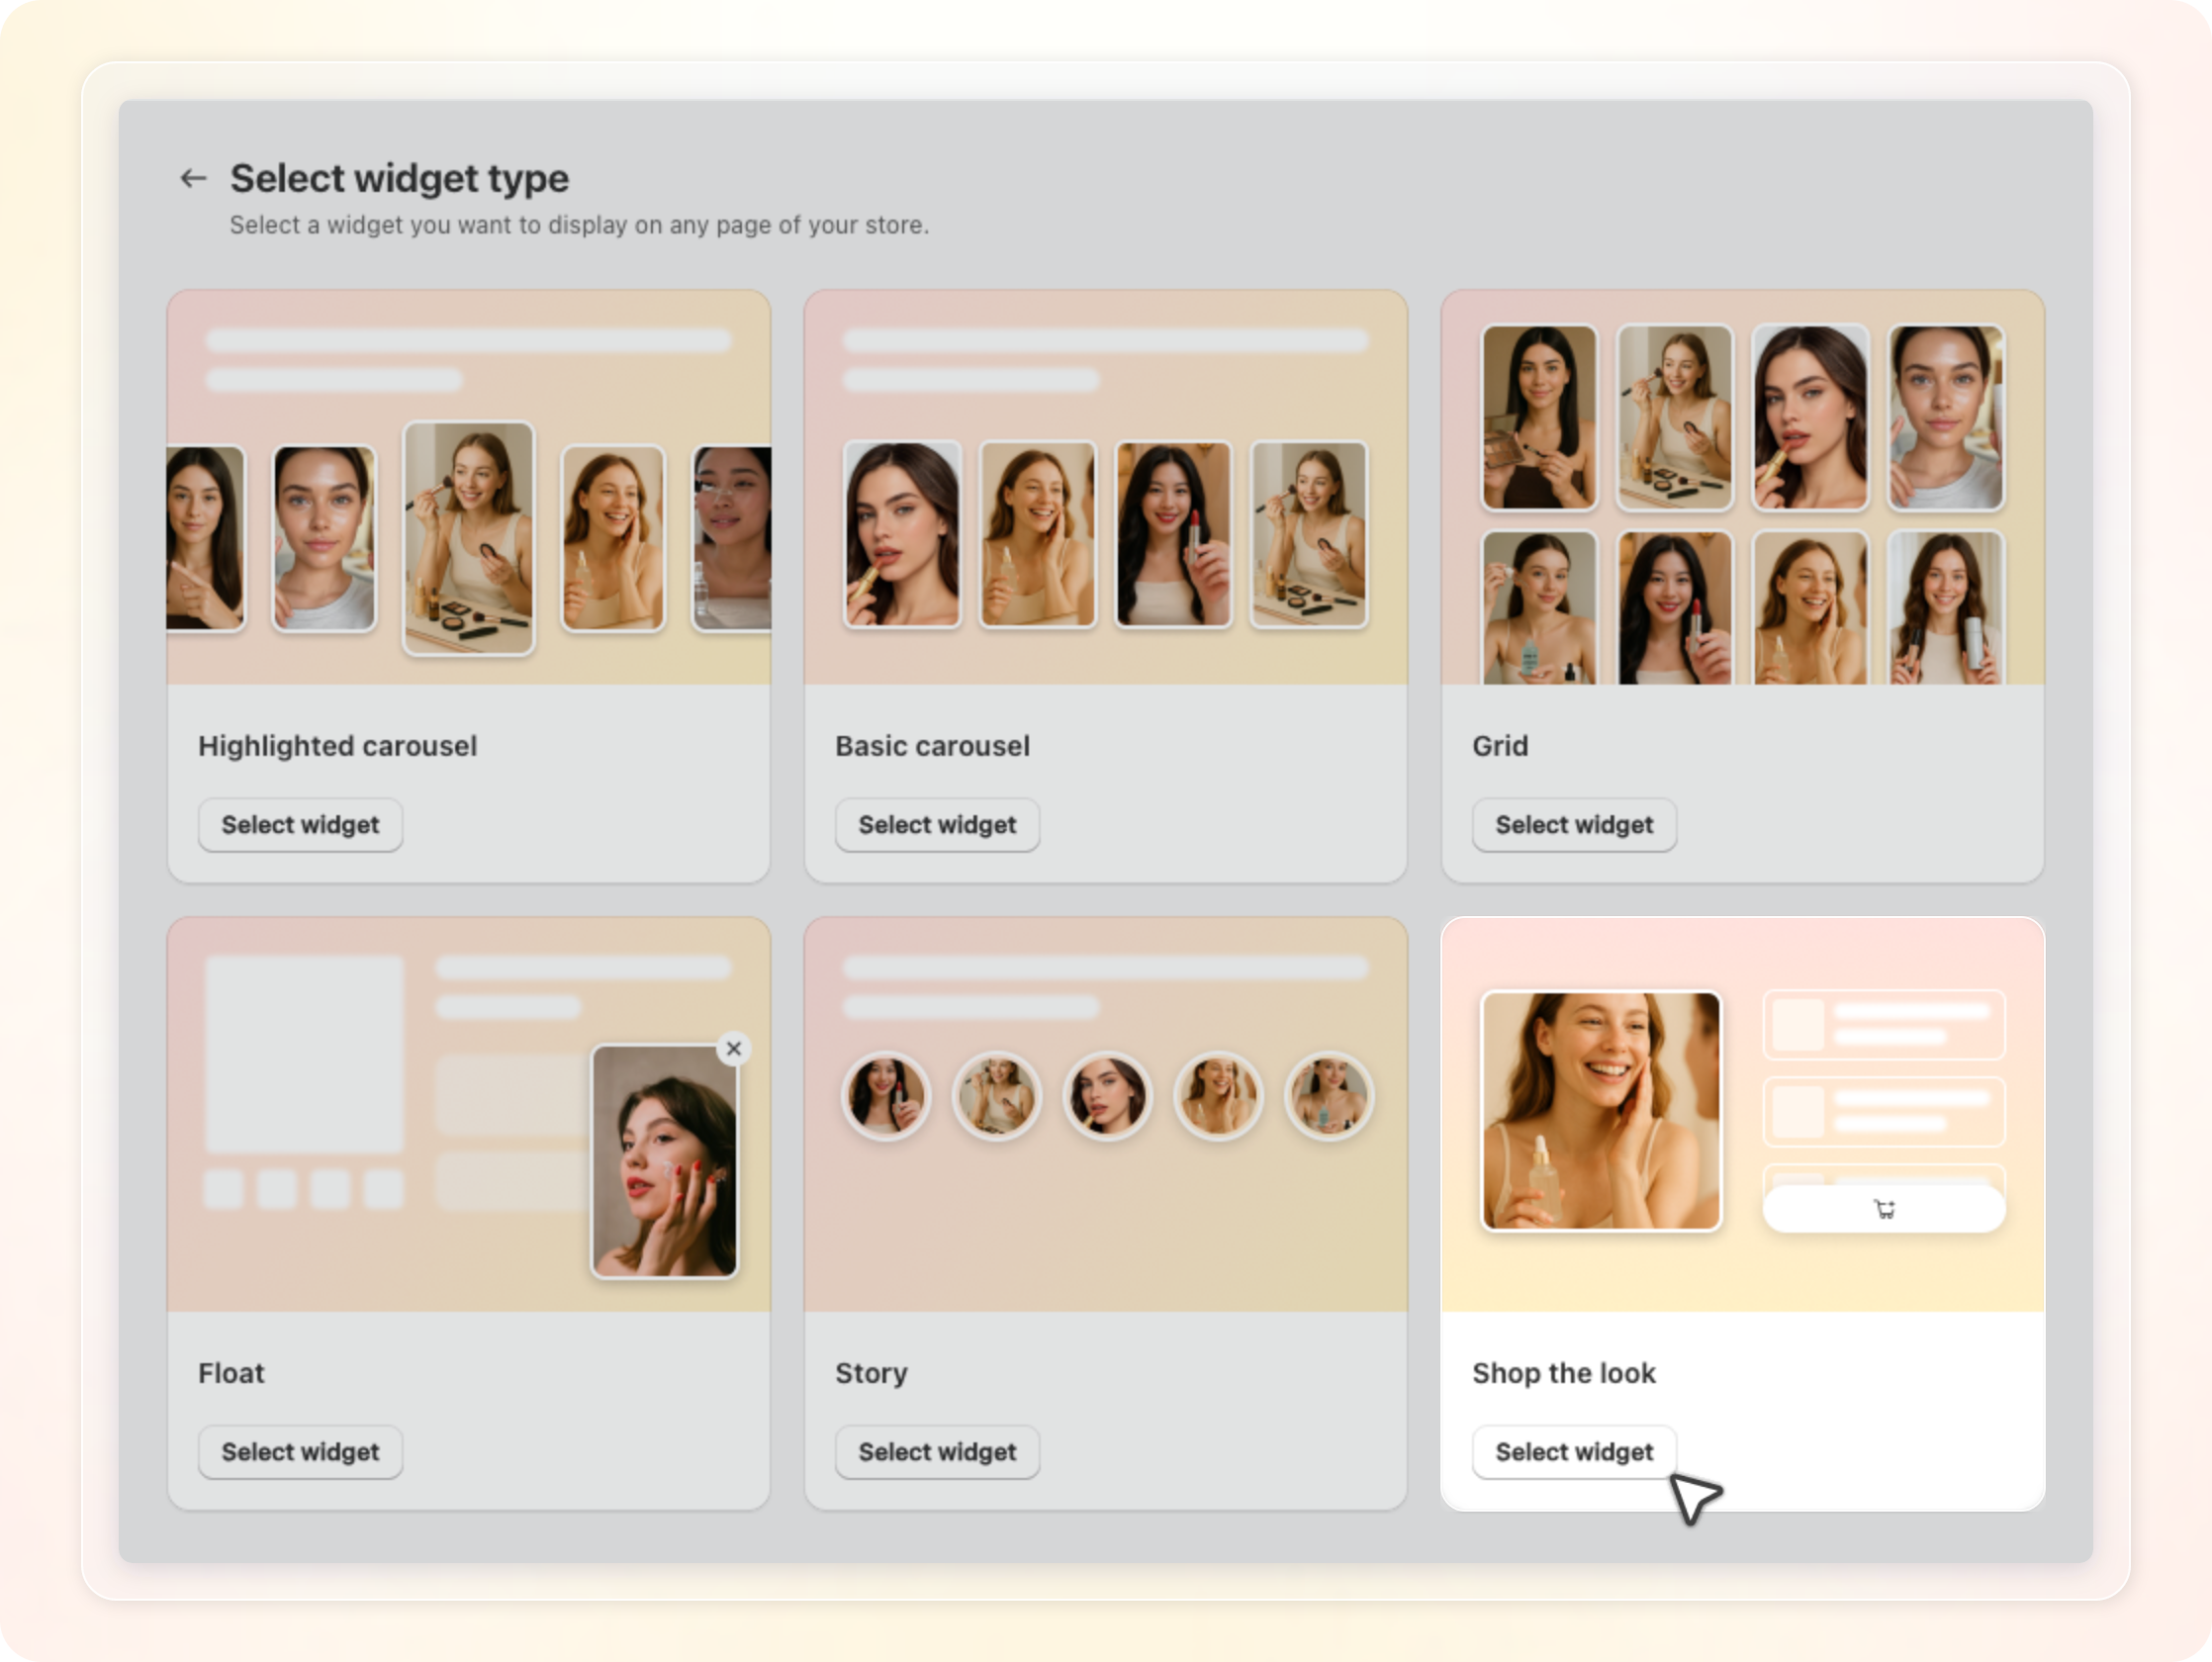Choose Select widget under Float
This screenshot has height=1662, width=2212.
(300, 1452)
